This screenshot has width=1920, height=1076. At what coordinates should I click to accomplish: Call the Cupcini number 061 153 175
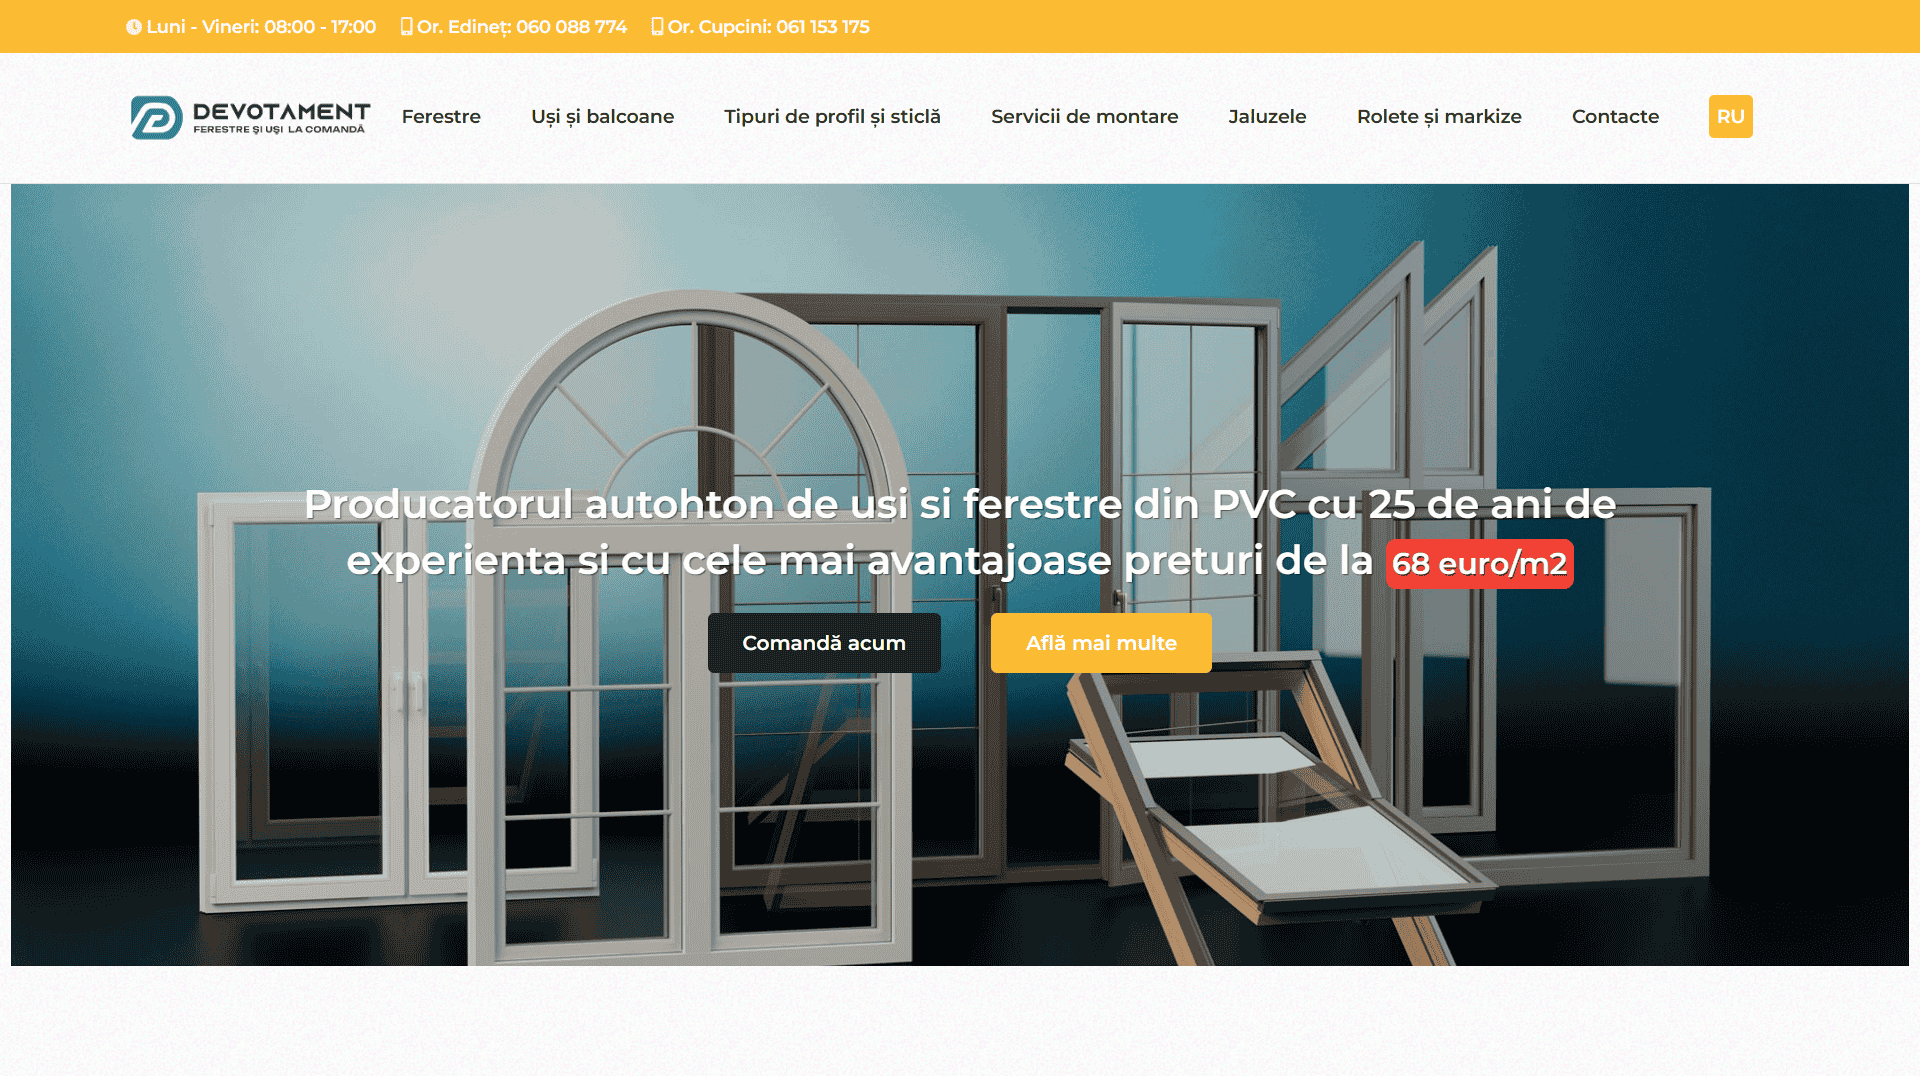pyautogui.click(x=822, y=27)
